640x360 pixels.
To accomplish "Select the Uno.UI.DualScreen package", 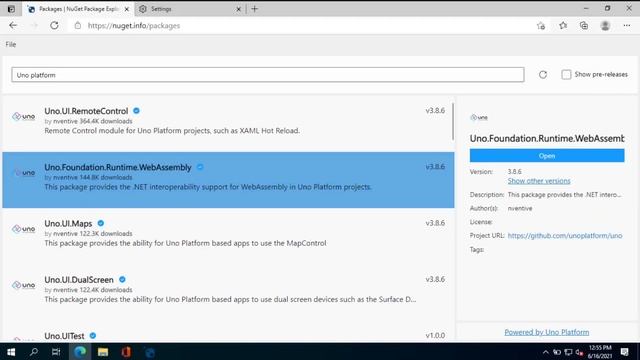I will pos(228,293).
